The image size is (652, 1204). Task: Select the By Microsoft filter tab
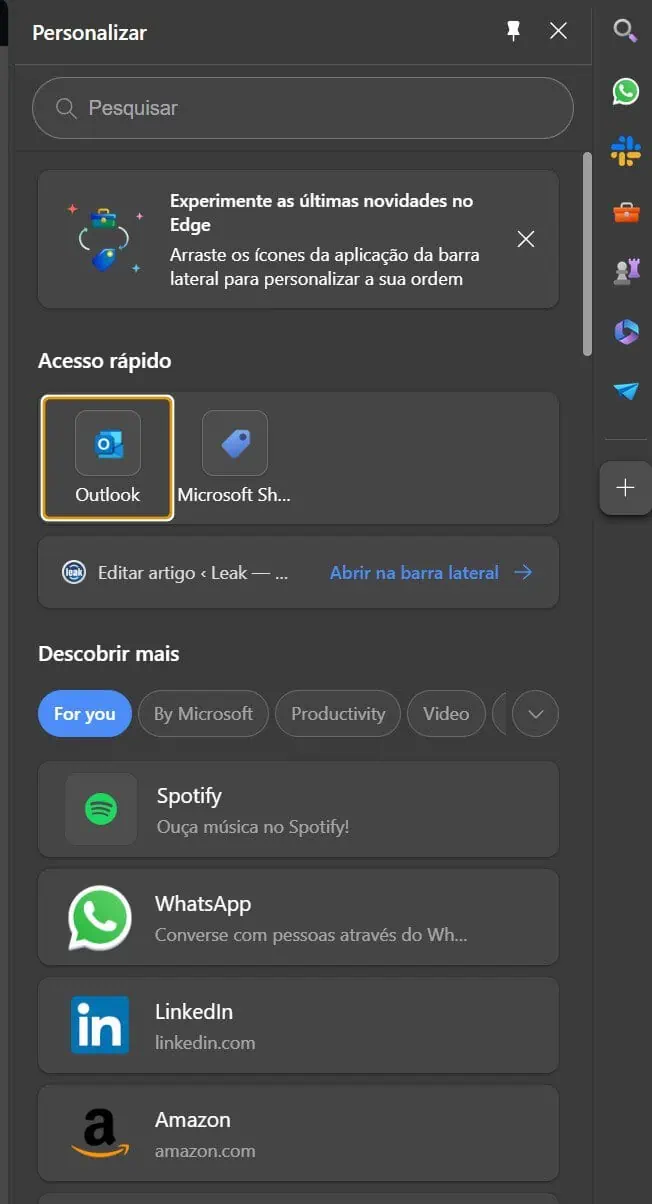point(203,714)
